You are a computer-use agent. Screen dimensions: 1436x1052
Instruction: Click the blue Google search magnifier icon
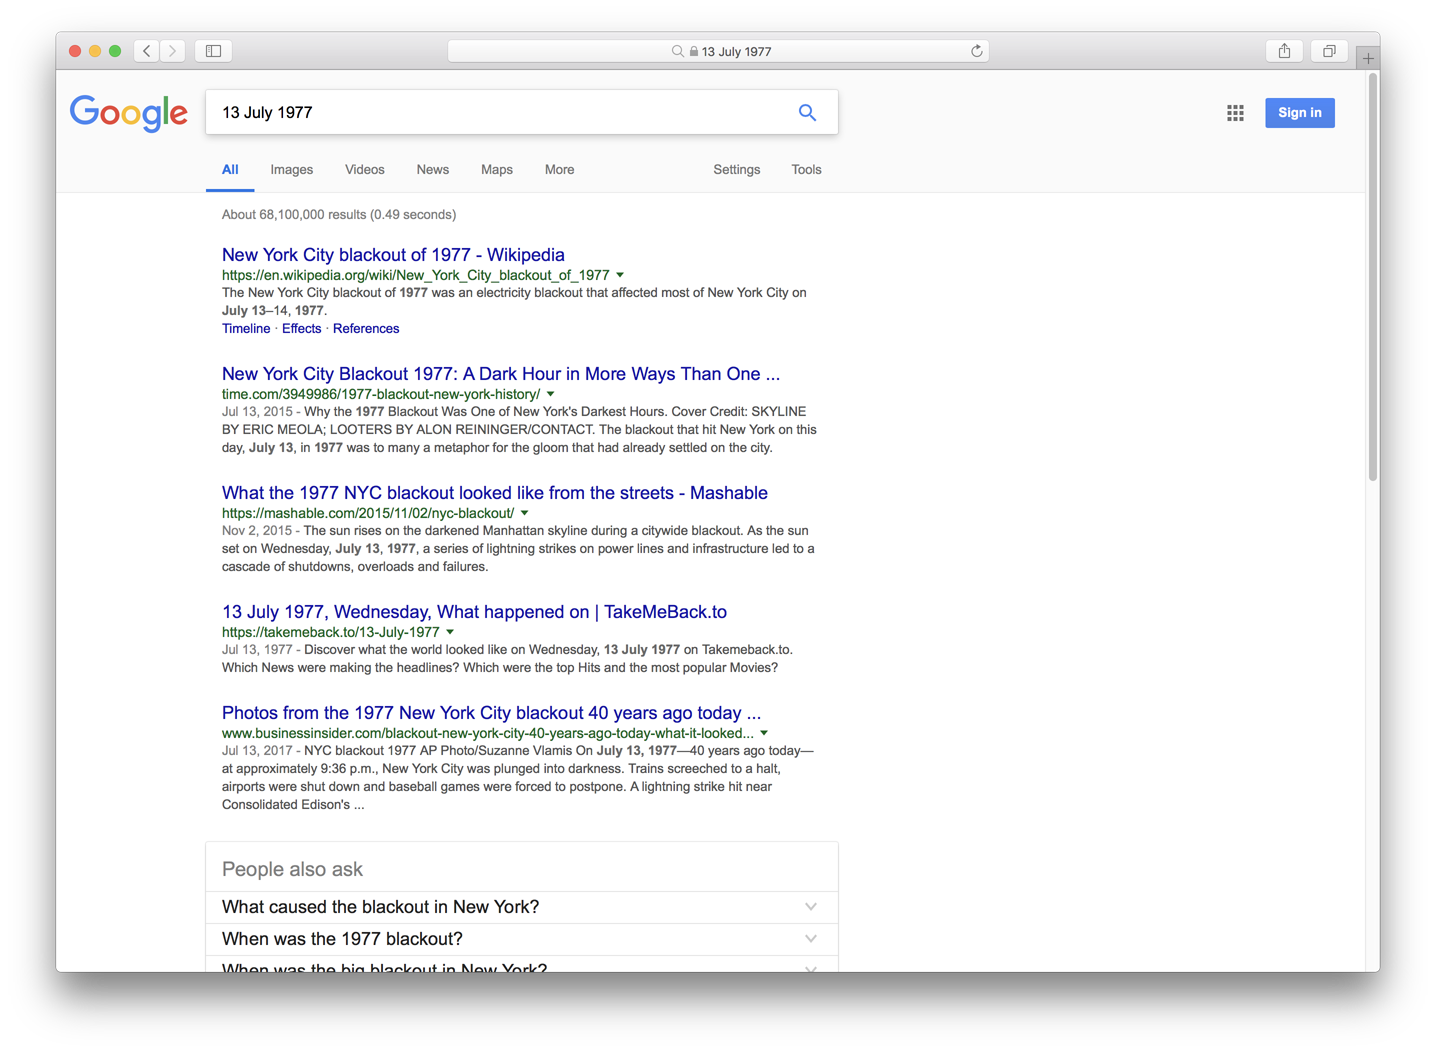[807, 113]
